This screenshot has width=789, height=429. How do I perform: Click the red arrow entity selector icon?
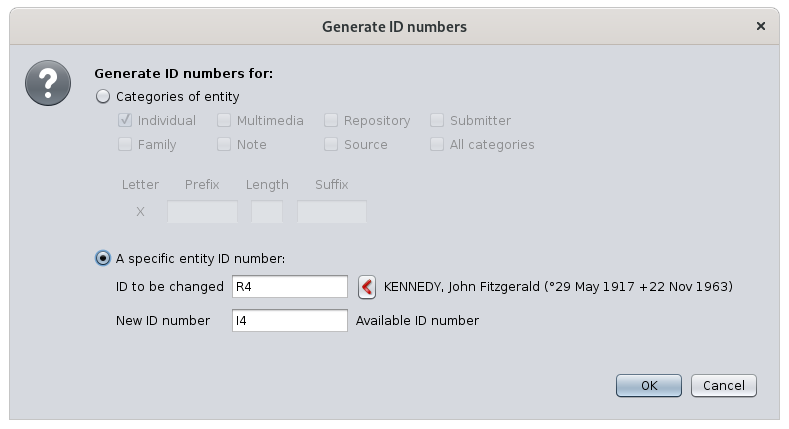pos(367,287)
